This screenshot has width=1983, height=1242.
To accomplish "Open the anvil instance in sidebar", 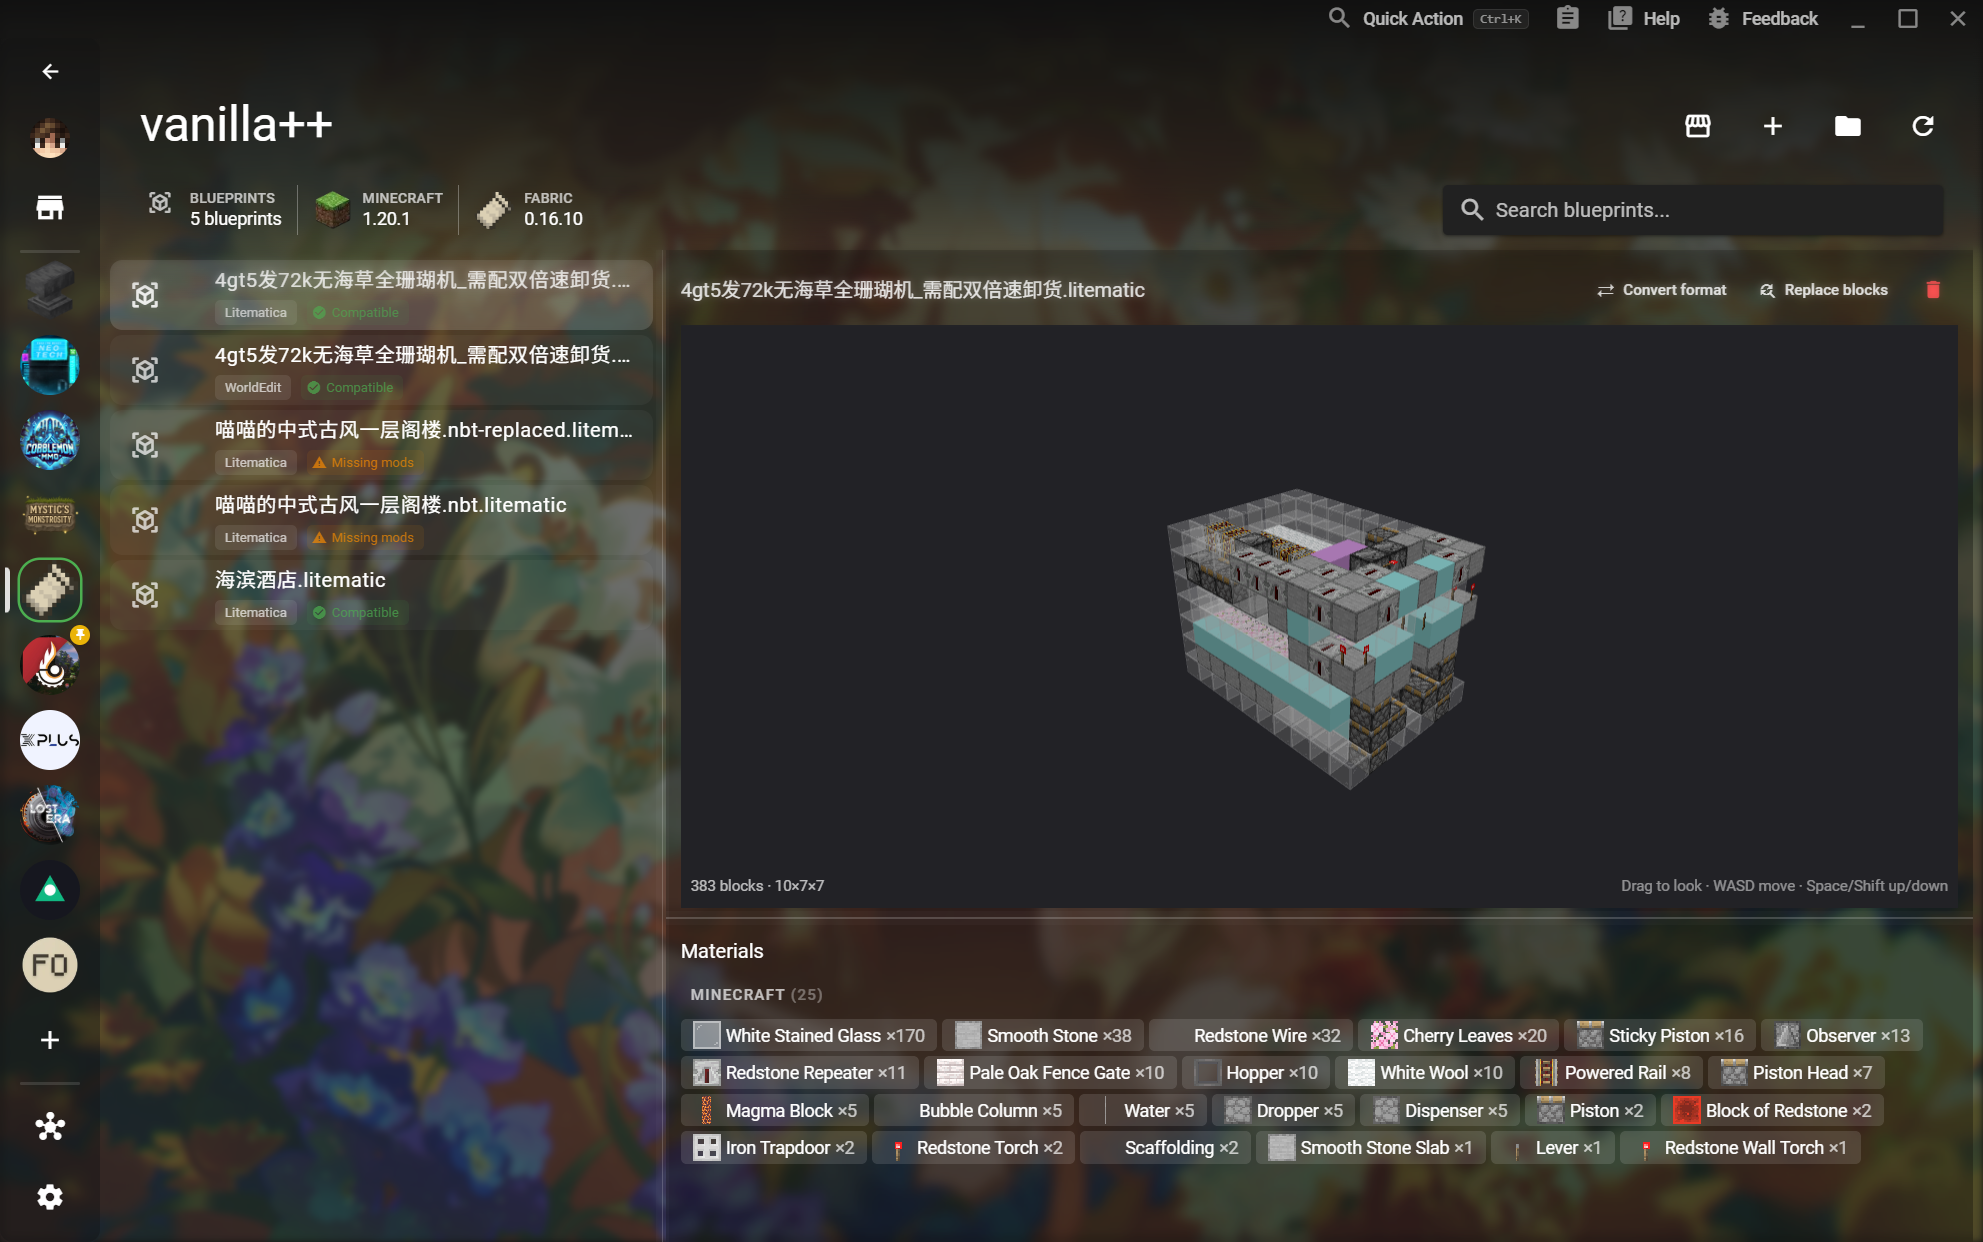I will (x=50, y=290).
